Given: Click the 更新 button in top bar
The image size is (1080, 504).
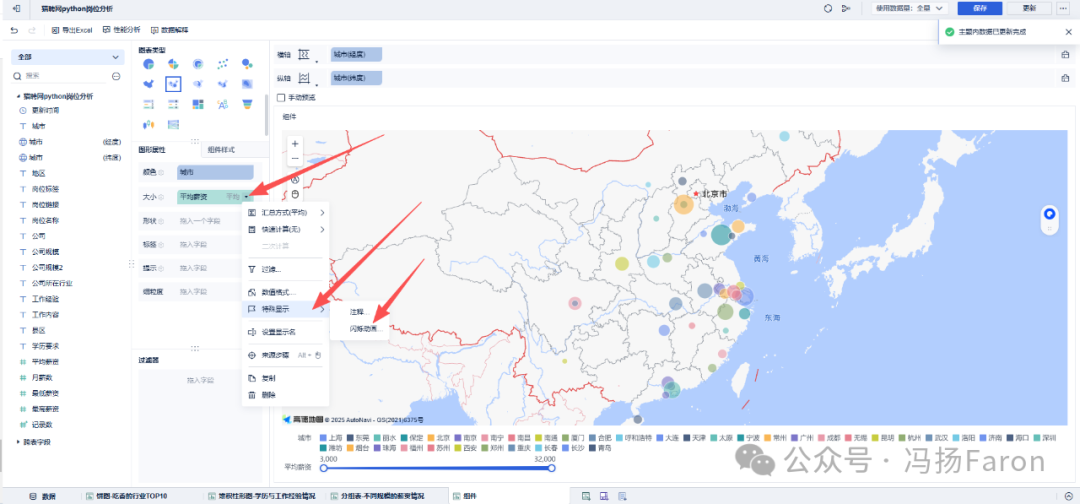Looking at the screenshot, I should (x=1028, y=8).
